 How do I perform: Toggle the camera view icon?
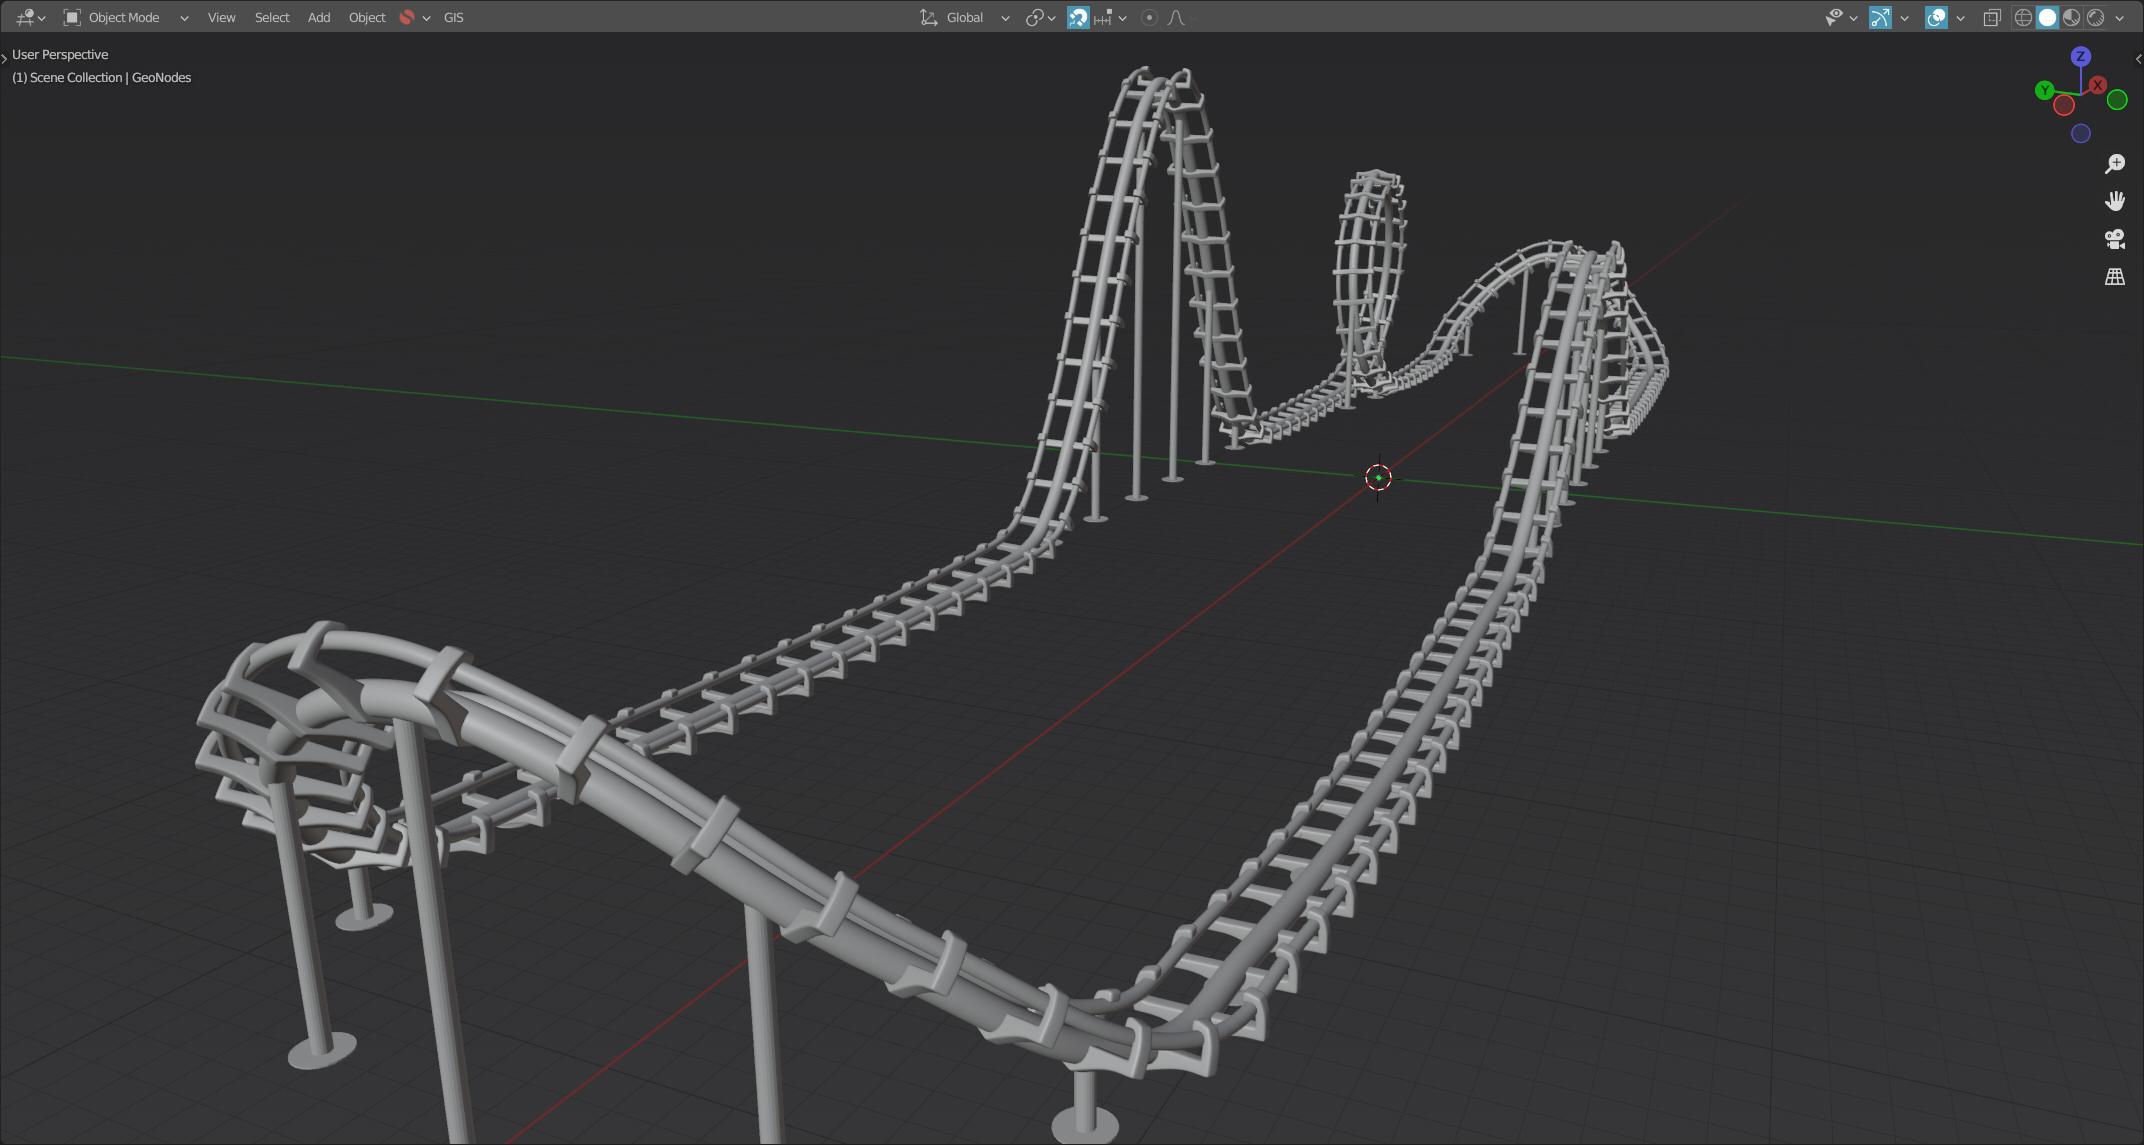[x=2115, y=239]
